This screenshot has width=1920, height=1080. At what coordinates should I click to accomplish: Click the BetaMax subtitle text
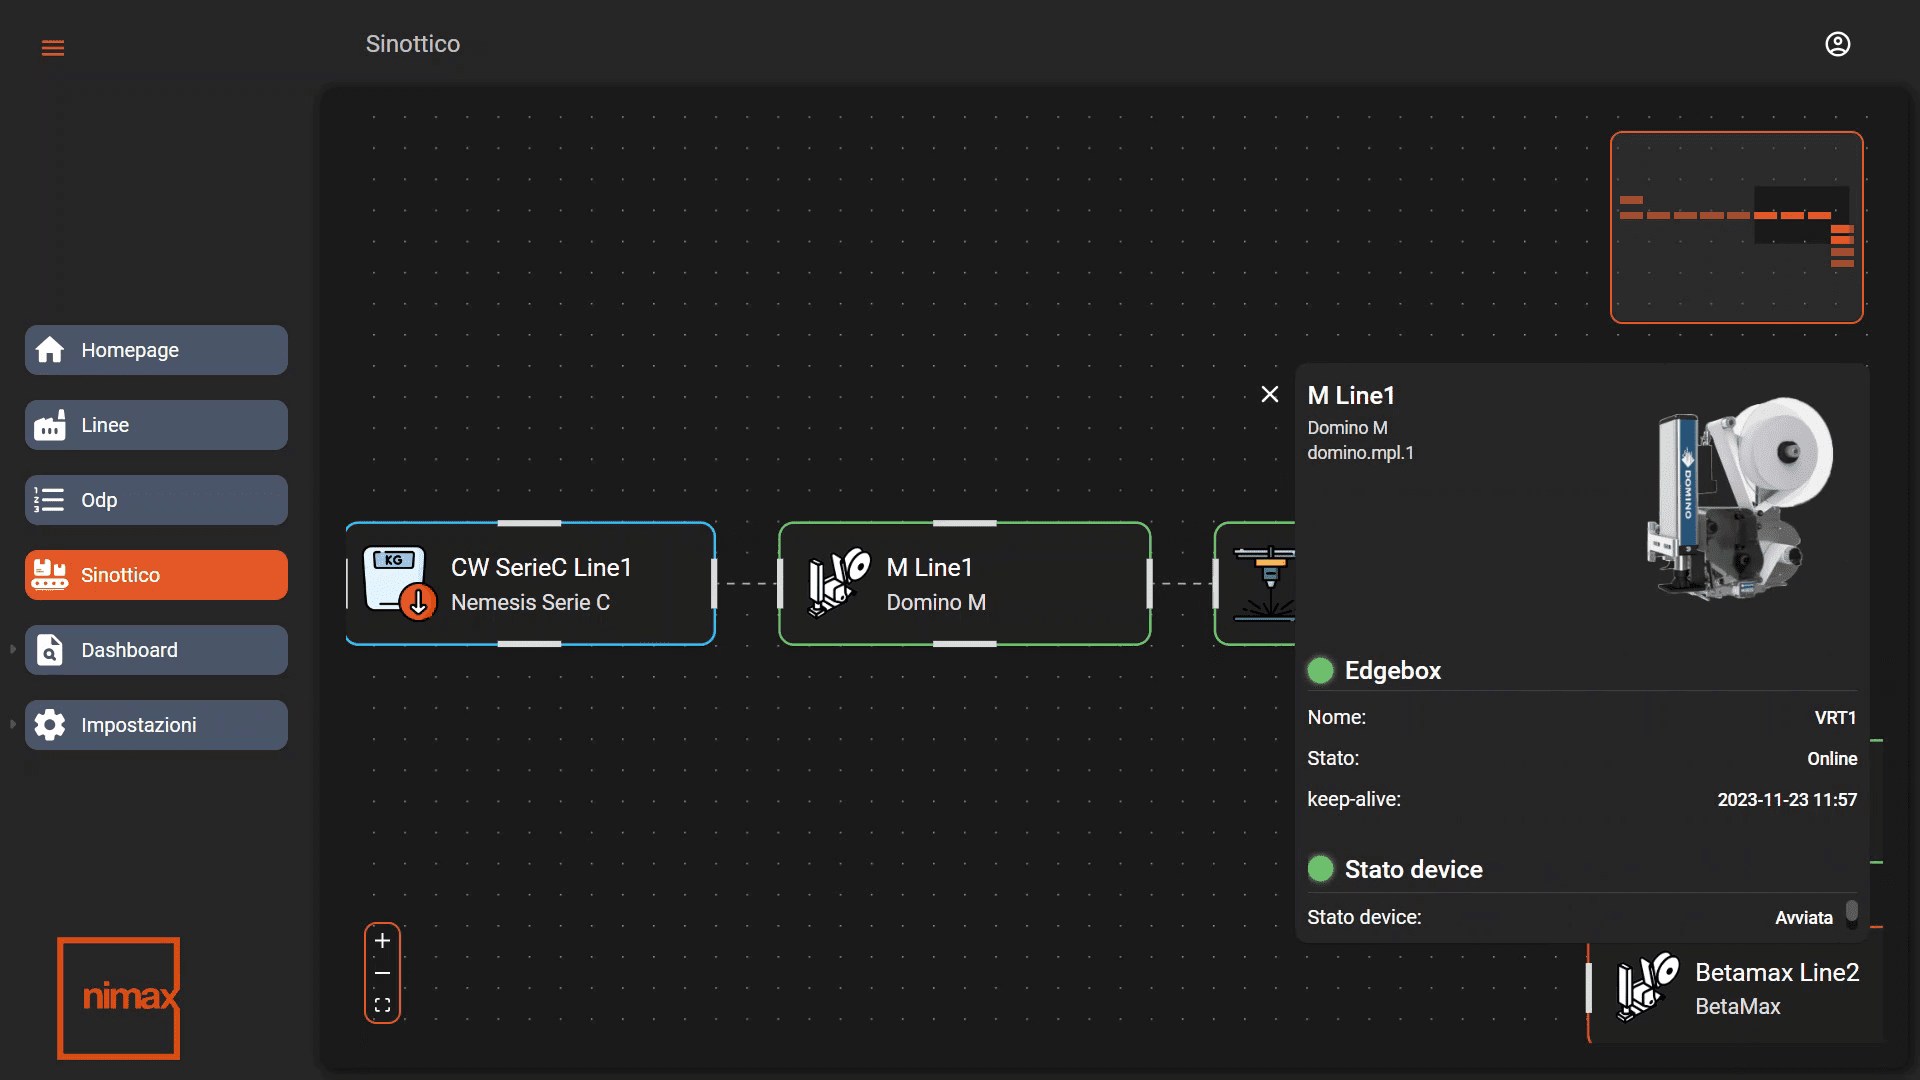[1738, 1007]
